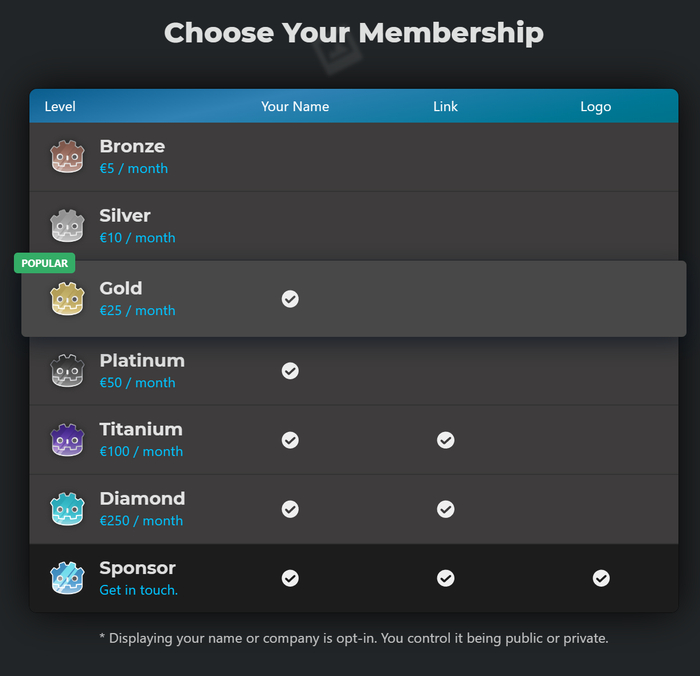Choose the Diamond €250 / month price
This screenshot has width=700, height=676.
point(141,521)
